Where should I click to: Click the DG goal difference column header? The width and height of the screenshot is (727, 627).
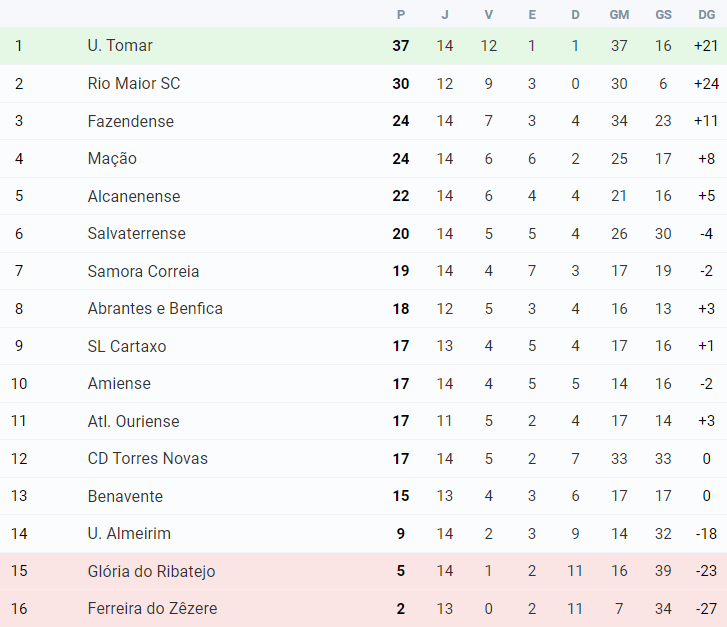[706, 14]
